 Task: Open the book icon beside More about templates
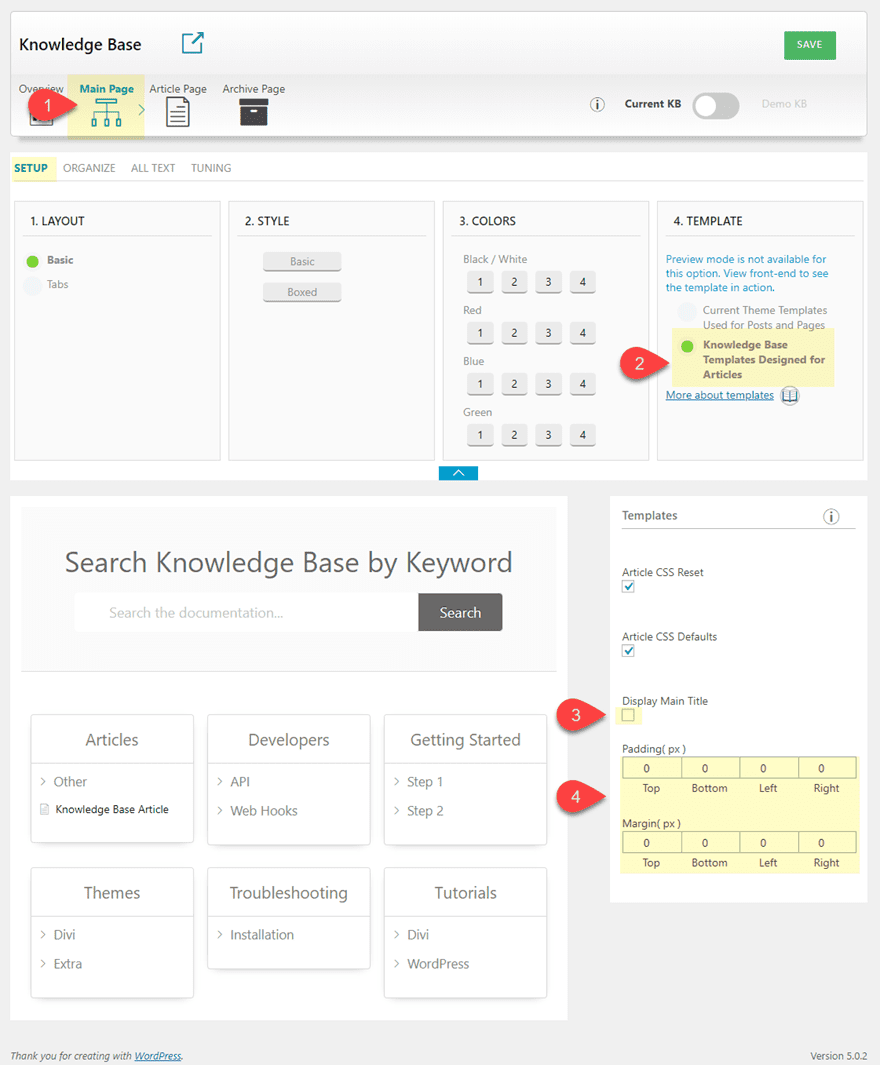pos(789,395)
